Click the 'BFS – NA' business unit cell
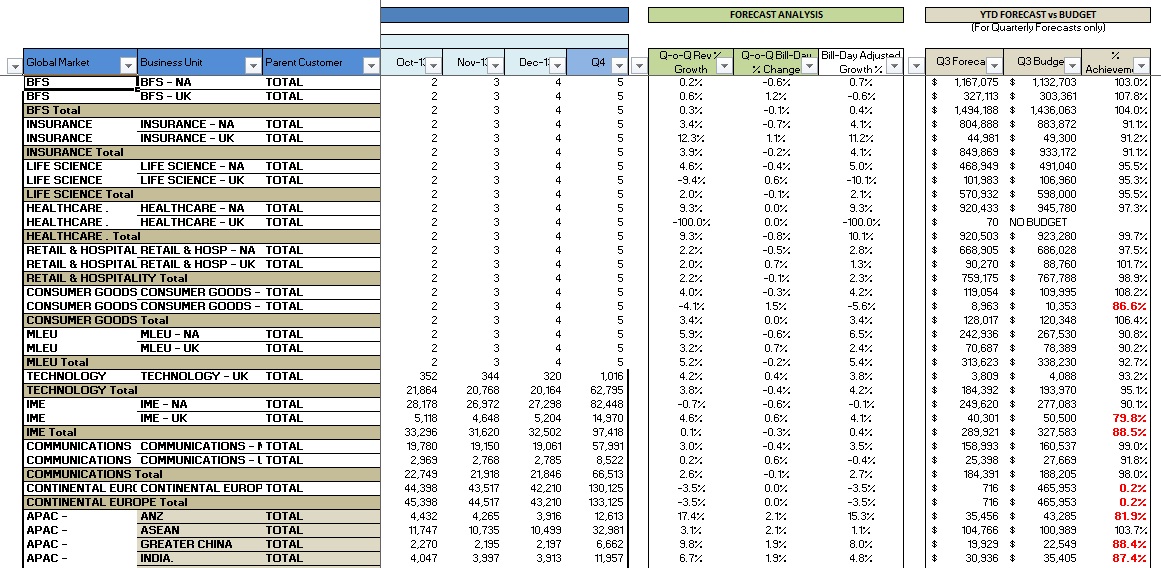Image resolution: width=1161 pixels, height=568 pixels. point(200,82)
